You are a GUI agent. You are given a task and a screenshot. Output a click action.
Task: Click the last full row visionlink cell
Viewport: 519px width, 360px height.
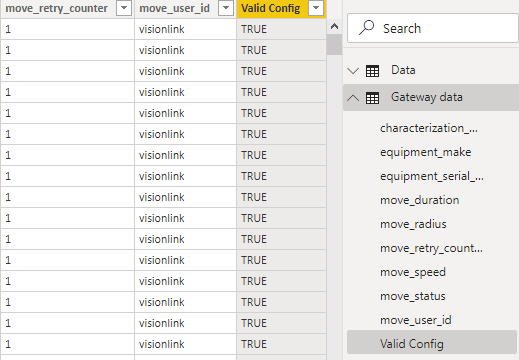tap(185, 344)
